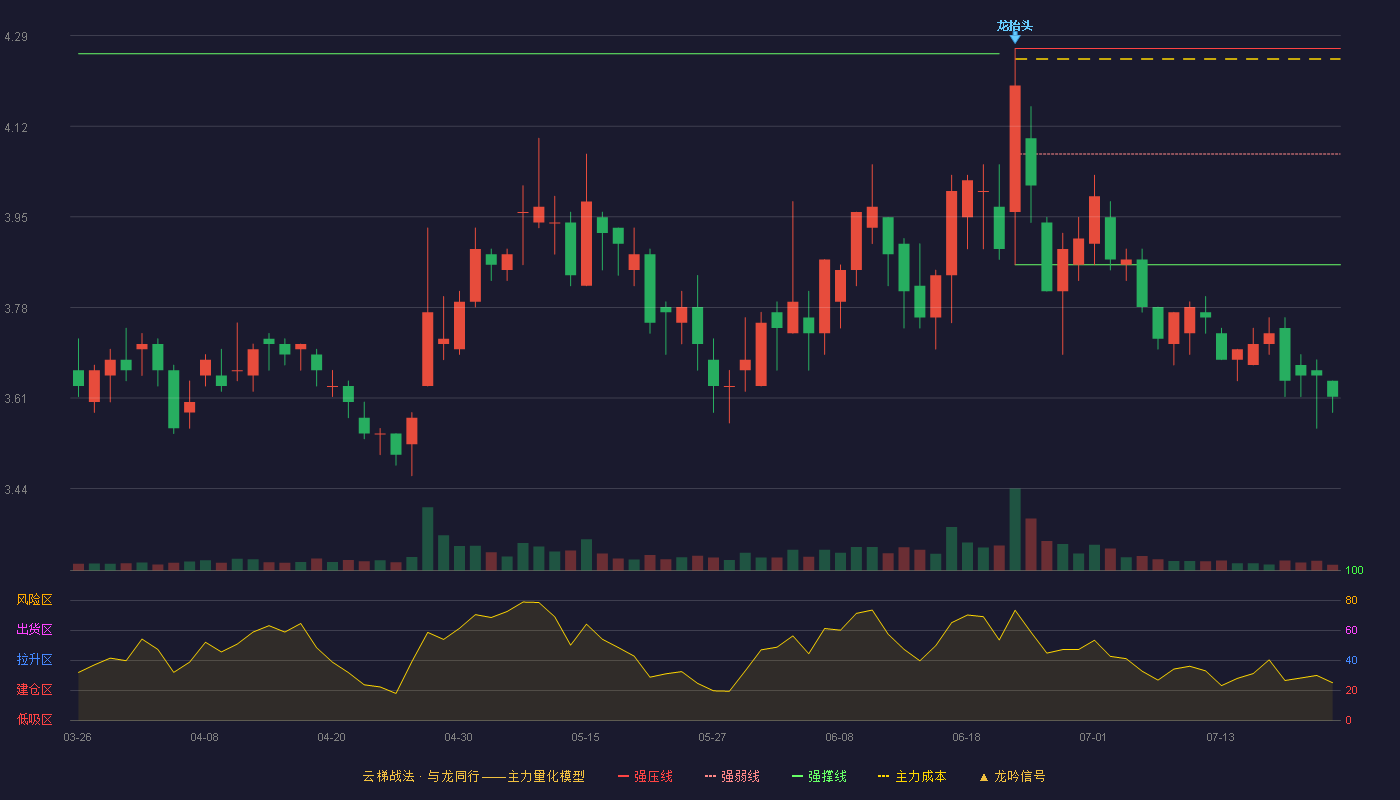
Task: Toggle the 强撑线 legend item
Action: (819, 776)
